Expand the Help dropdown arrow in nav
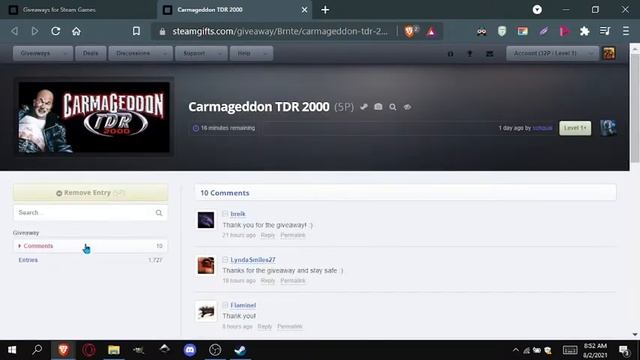Viewport: 640px width, 360px height. click(x=265, y=53)
